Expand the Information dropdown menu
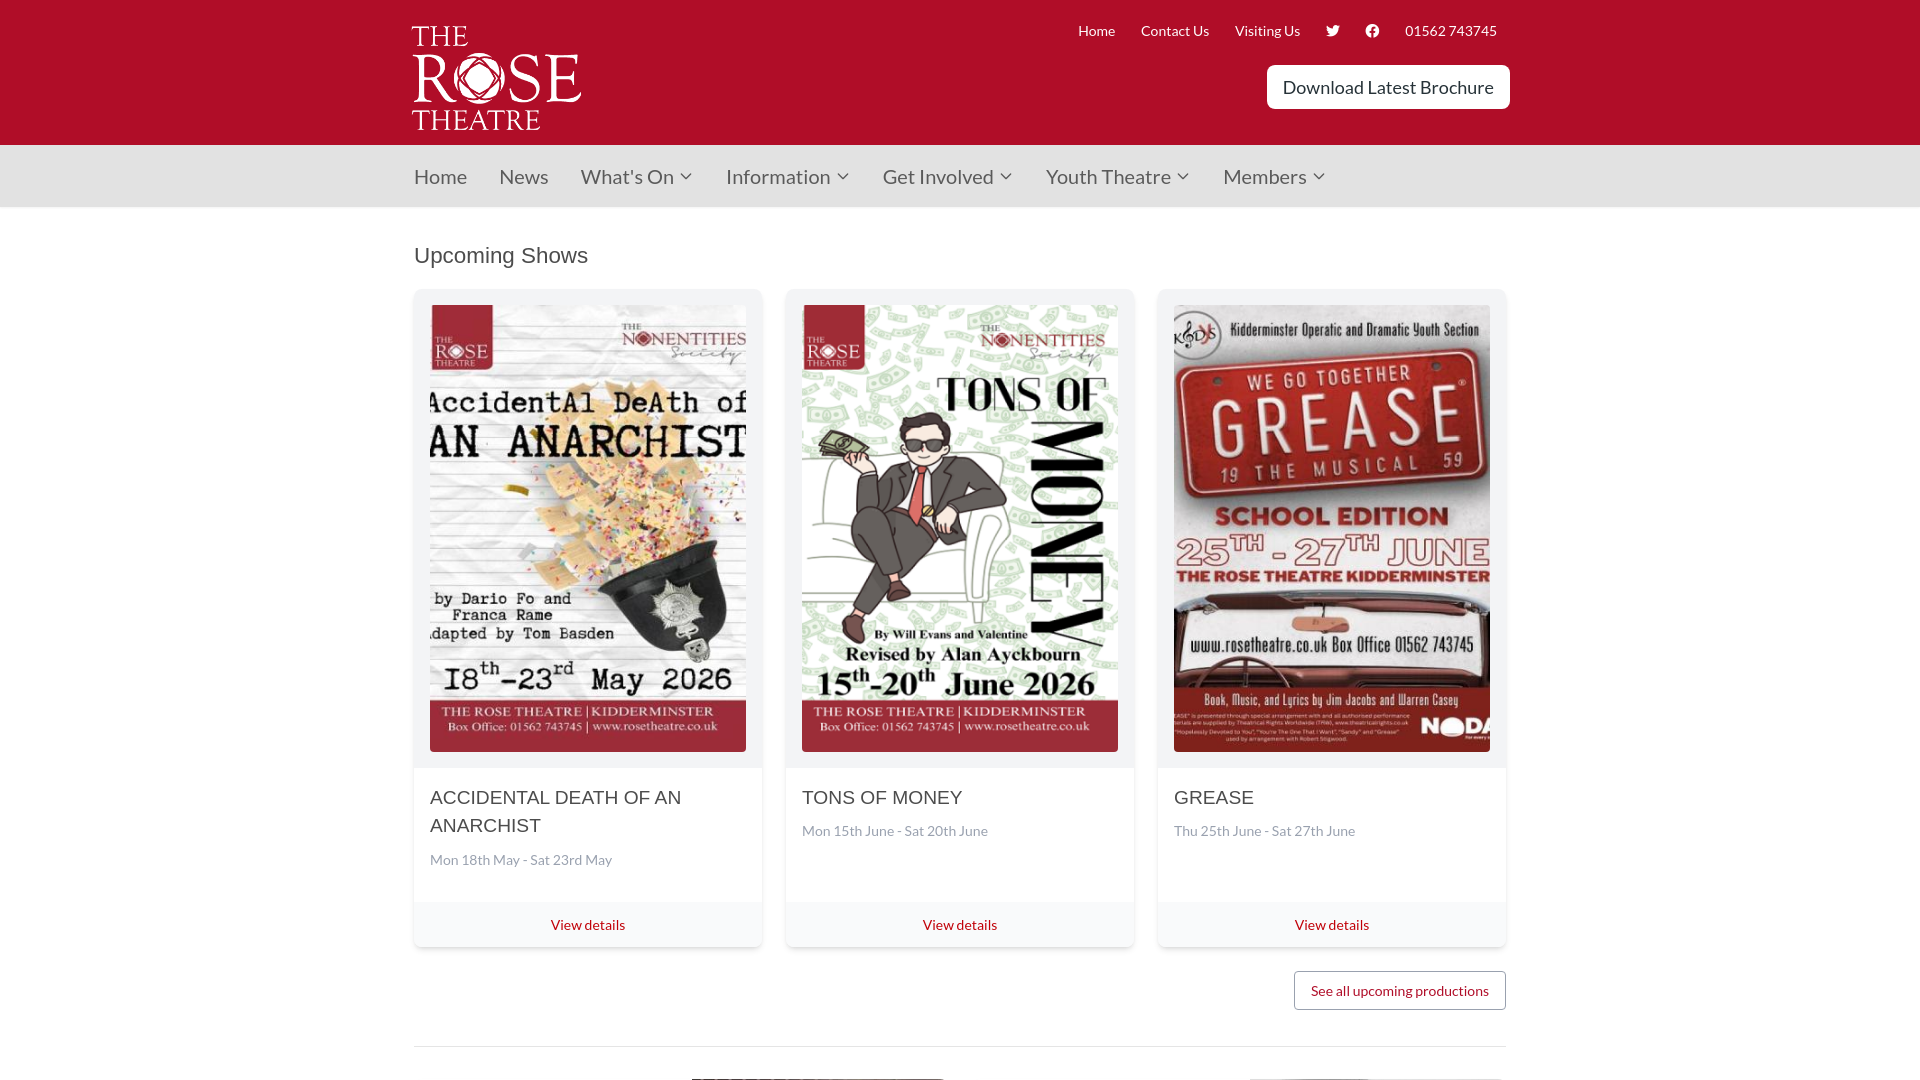Screen dimensions: 1920x1080 [x=787, y=177]
